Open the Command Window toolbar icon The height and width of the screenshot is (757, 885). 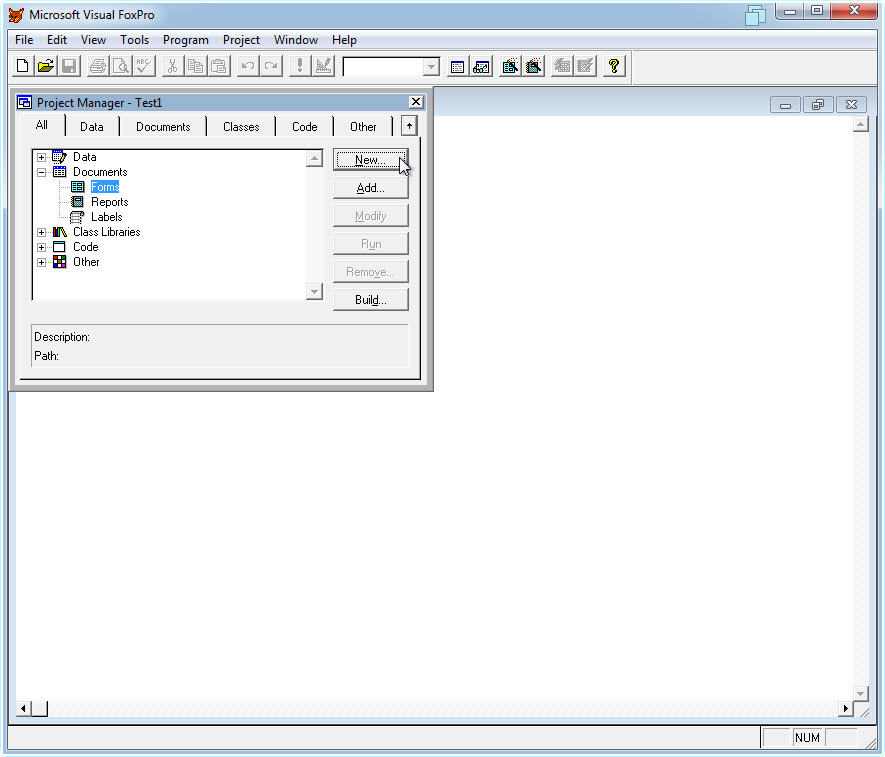(458, 67)
